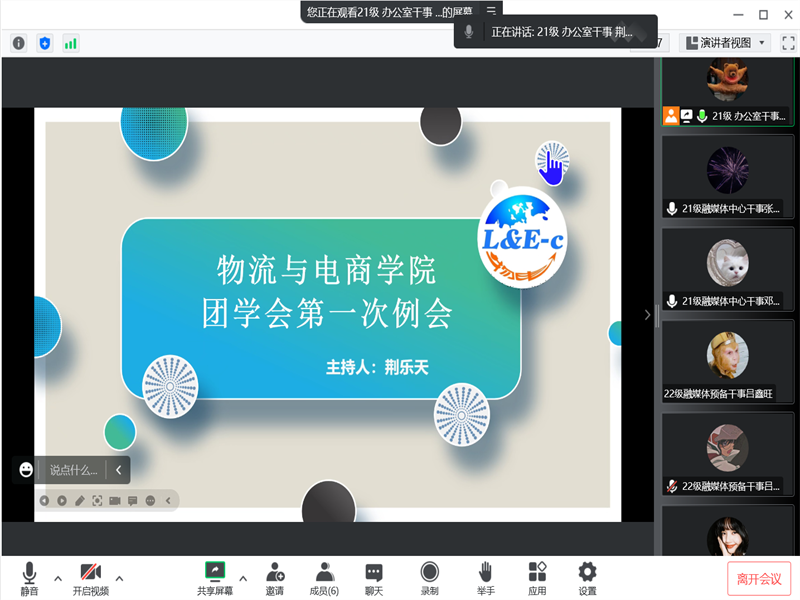
Task: Start recording with the 录制 icon
Action: pos(429,577)
